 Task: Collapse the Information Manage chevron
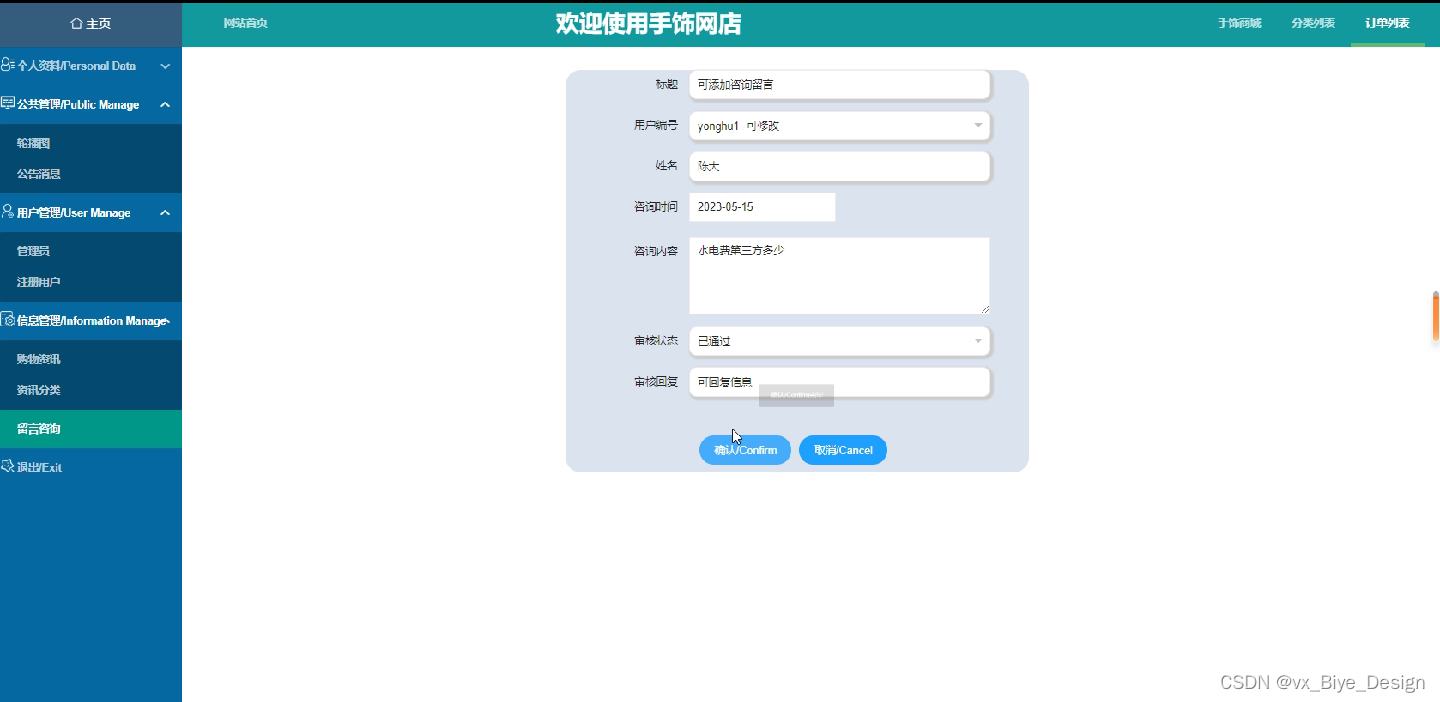point(168,321)
